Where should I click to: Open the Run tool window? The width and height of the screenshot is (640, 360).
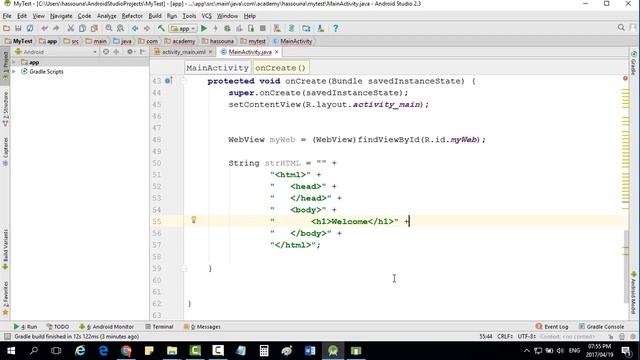point(25,327)
